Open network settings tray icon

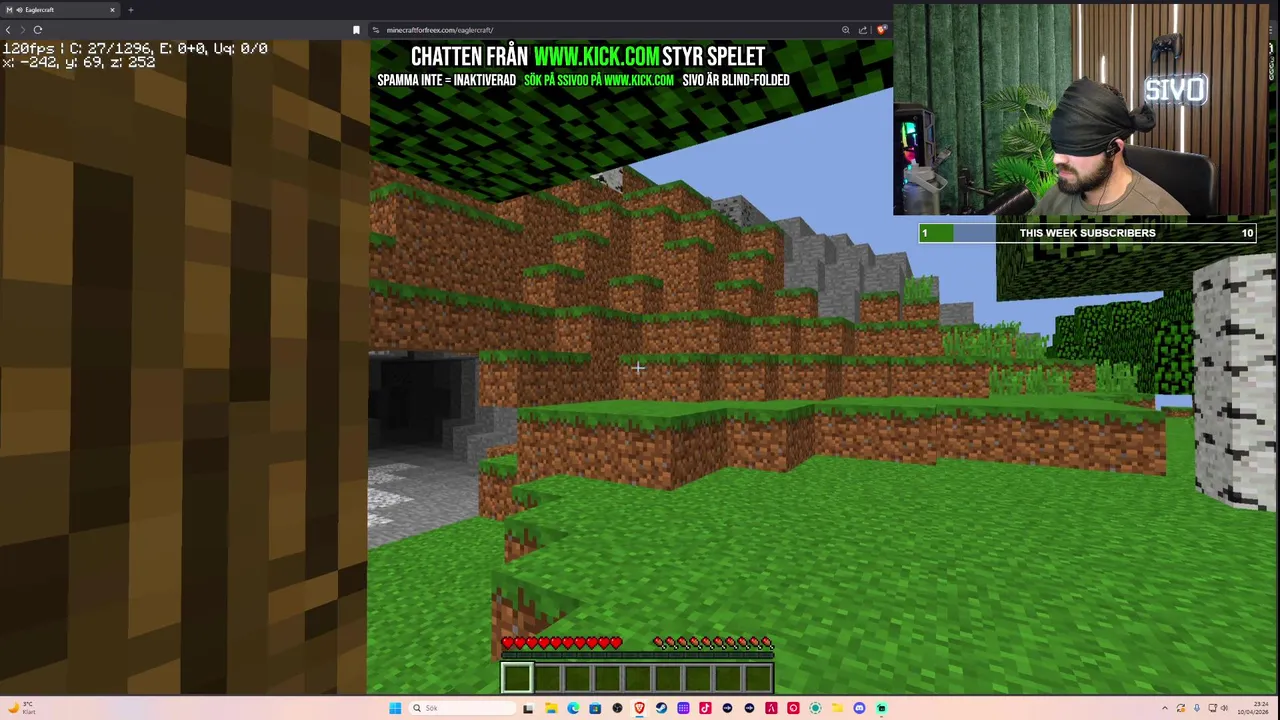point(1213,708)
